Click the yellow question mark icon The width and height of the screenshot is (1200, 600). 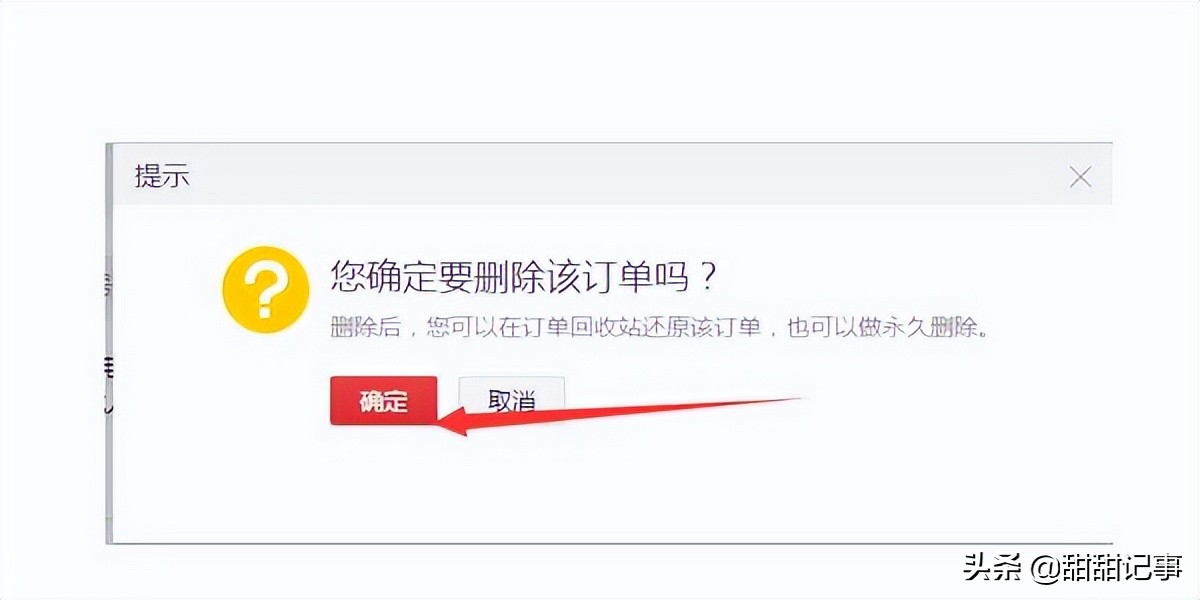coord(266,288)
